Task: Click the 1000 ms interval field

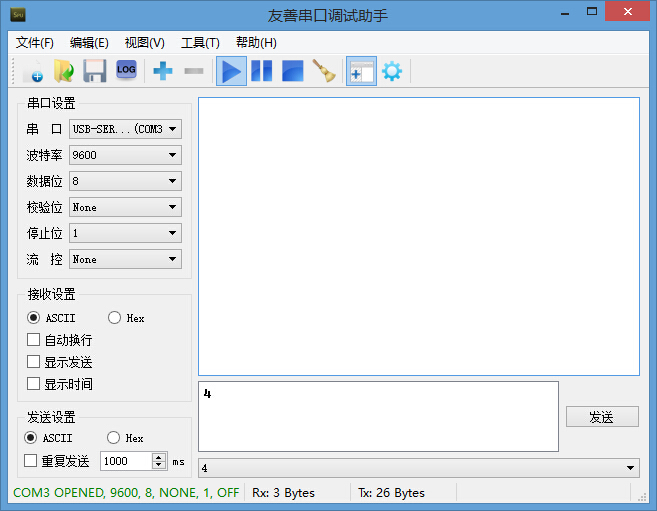Action: coord(126,461)
